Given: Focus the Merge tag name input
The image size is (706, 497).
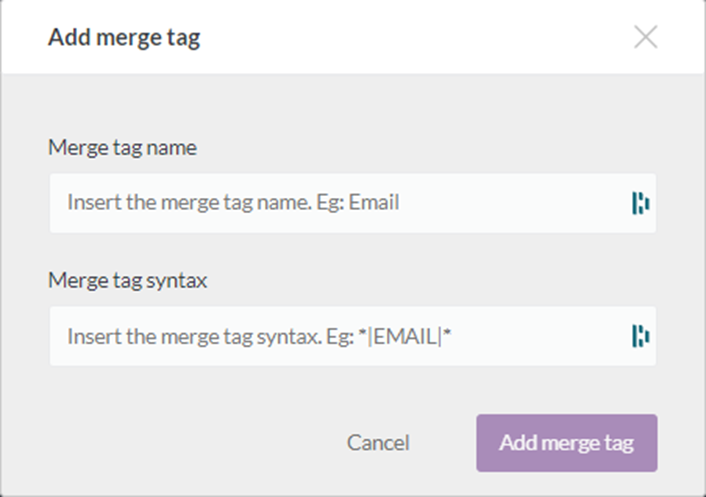Looking at the screenshot, I should click(353, 203).
